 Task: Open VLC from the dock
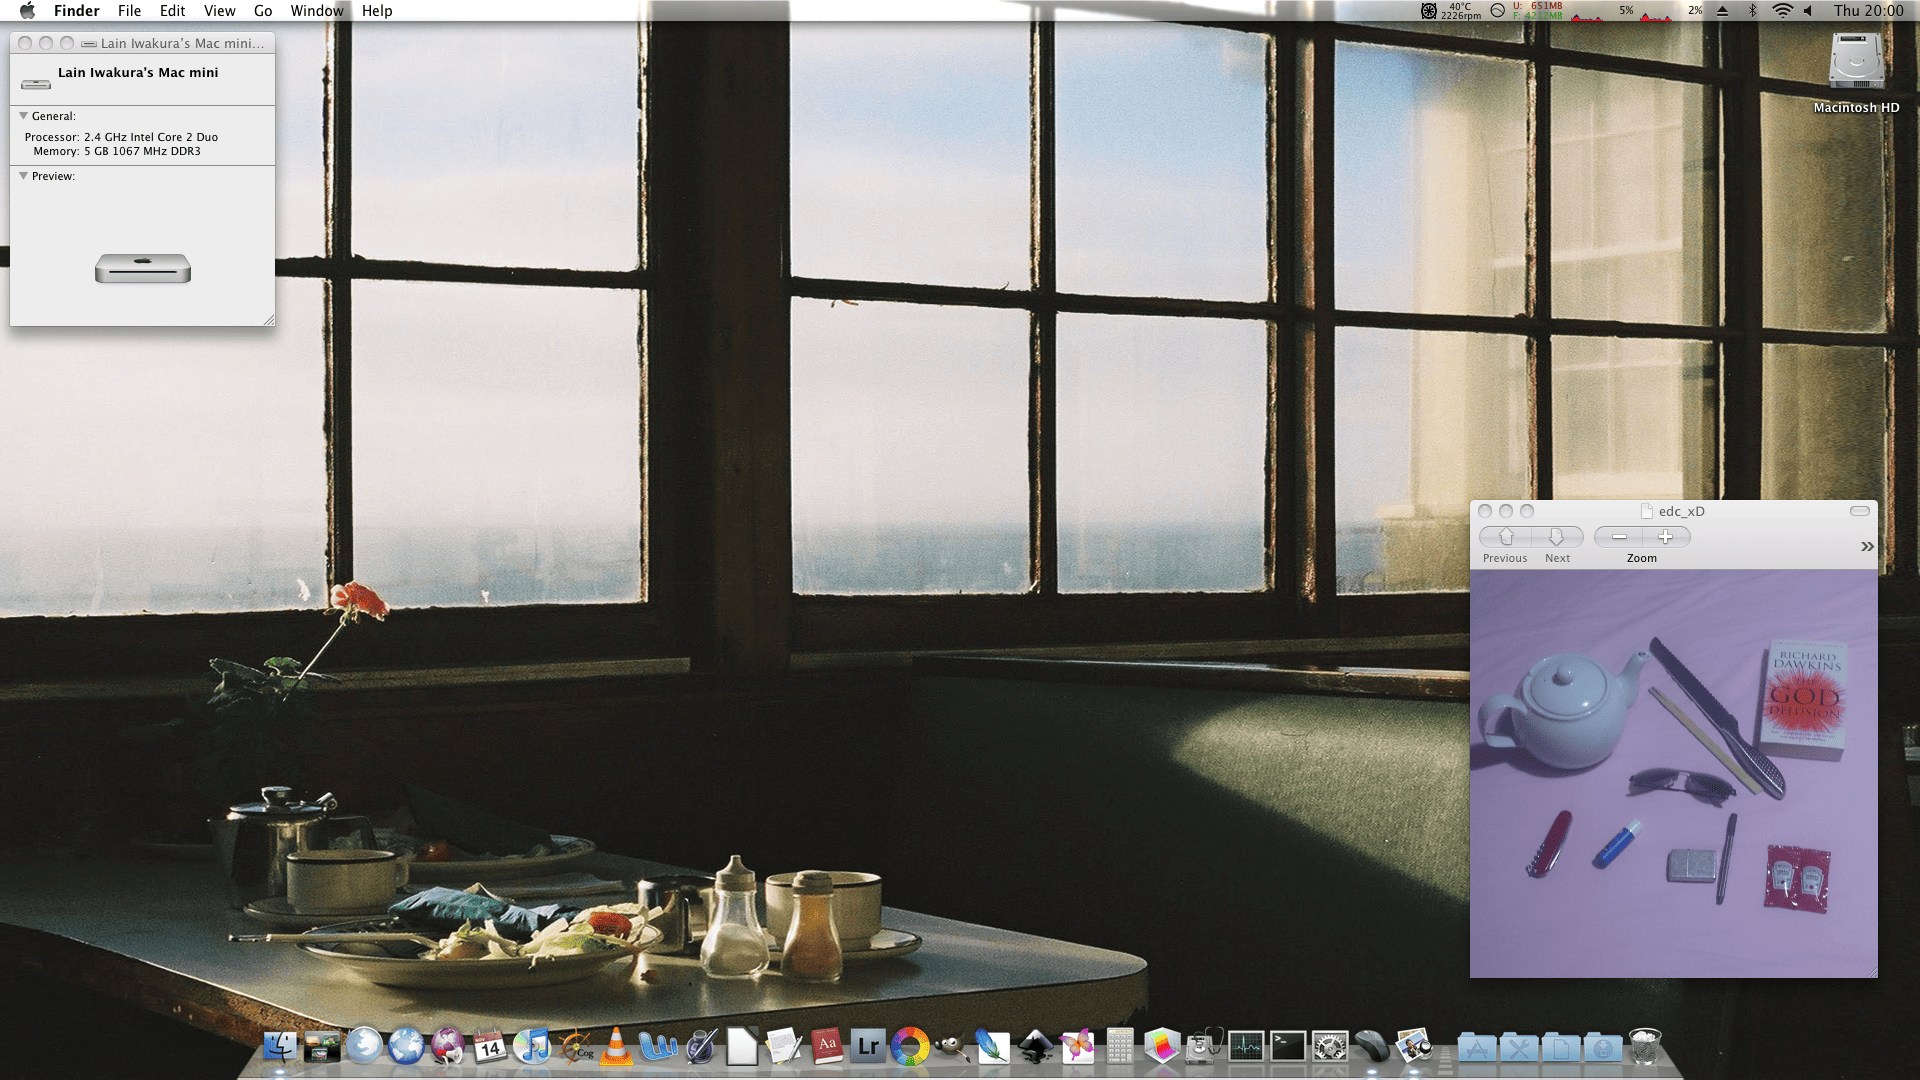coord(616,1047)
